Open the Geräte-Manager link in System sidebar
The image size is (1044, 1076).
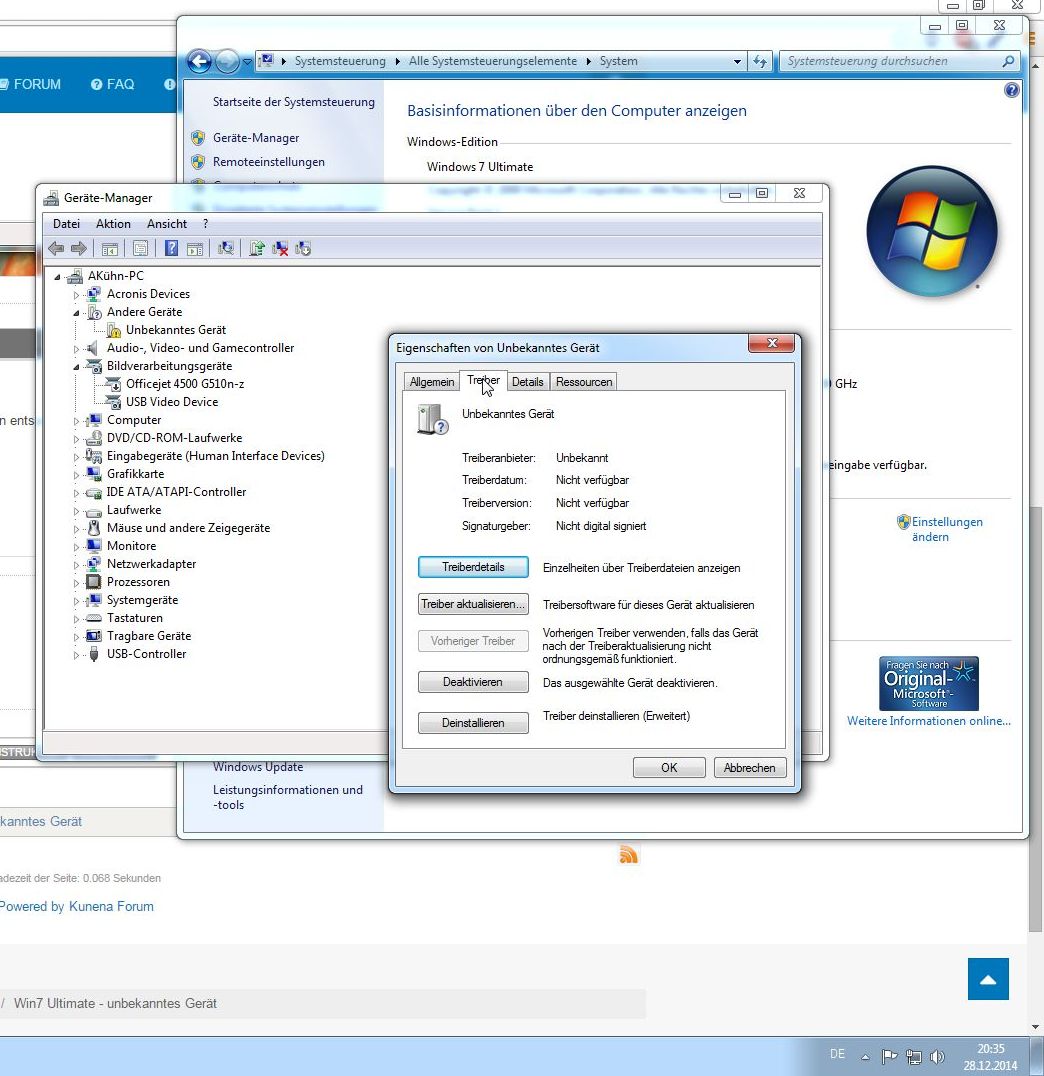[x=256, y=138]
